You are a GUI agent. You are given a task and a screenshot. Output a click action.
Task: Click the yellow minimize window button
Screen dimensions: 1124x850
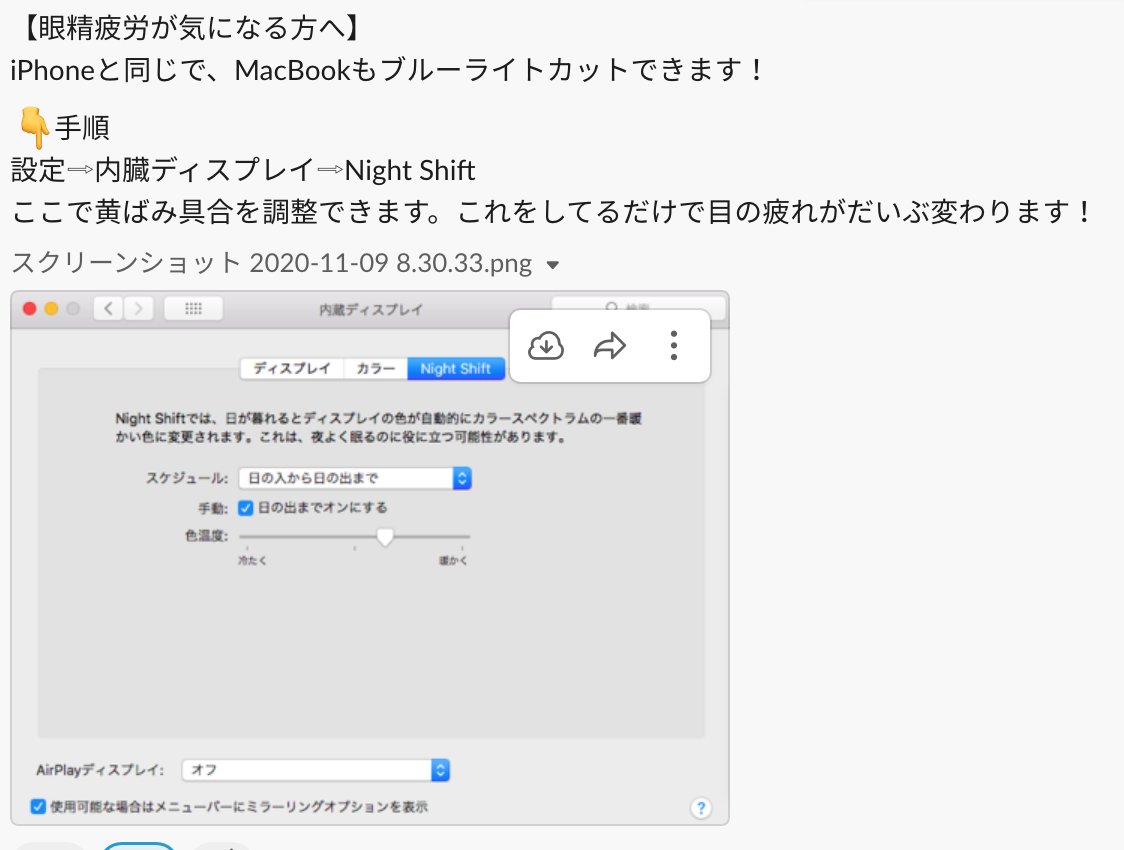(51, 309)
